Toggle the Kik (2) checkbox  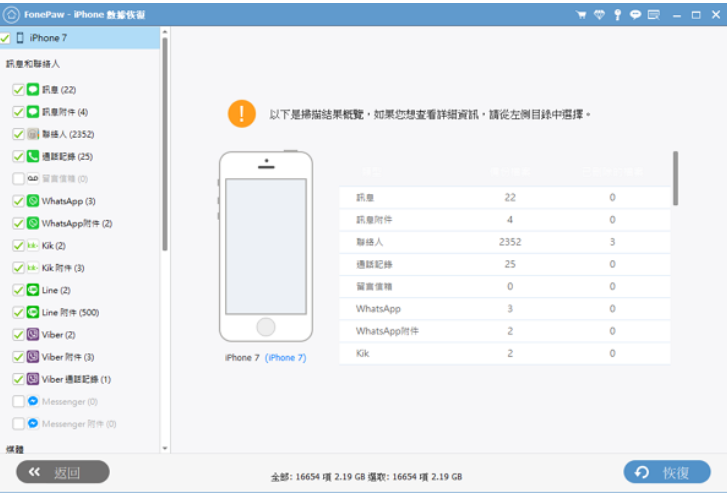pos(18,245)
